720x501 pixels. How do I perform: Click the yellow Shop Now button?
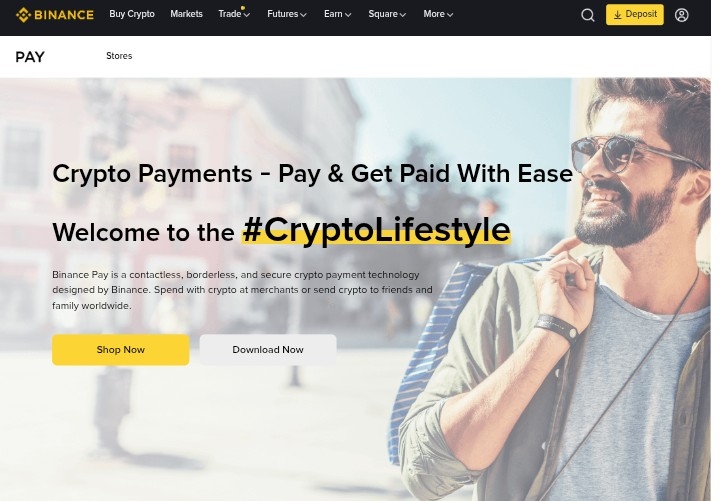click(121, 350)
